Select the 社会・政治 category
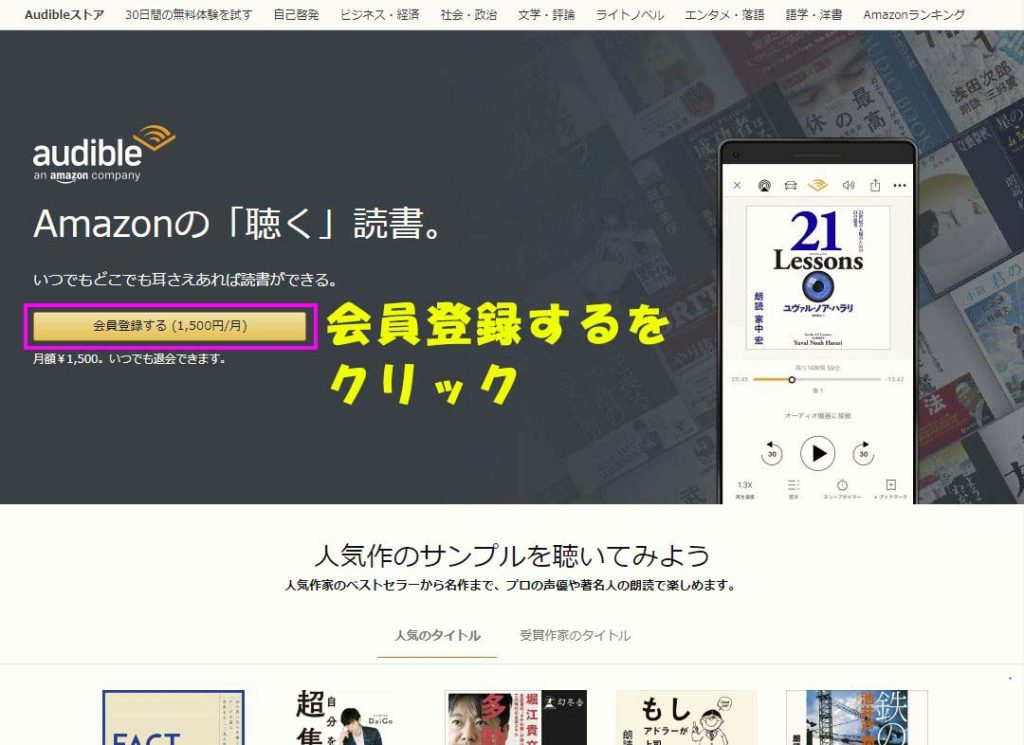The image size is (1024, 745). click(468, 14)
